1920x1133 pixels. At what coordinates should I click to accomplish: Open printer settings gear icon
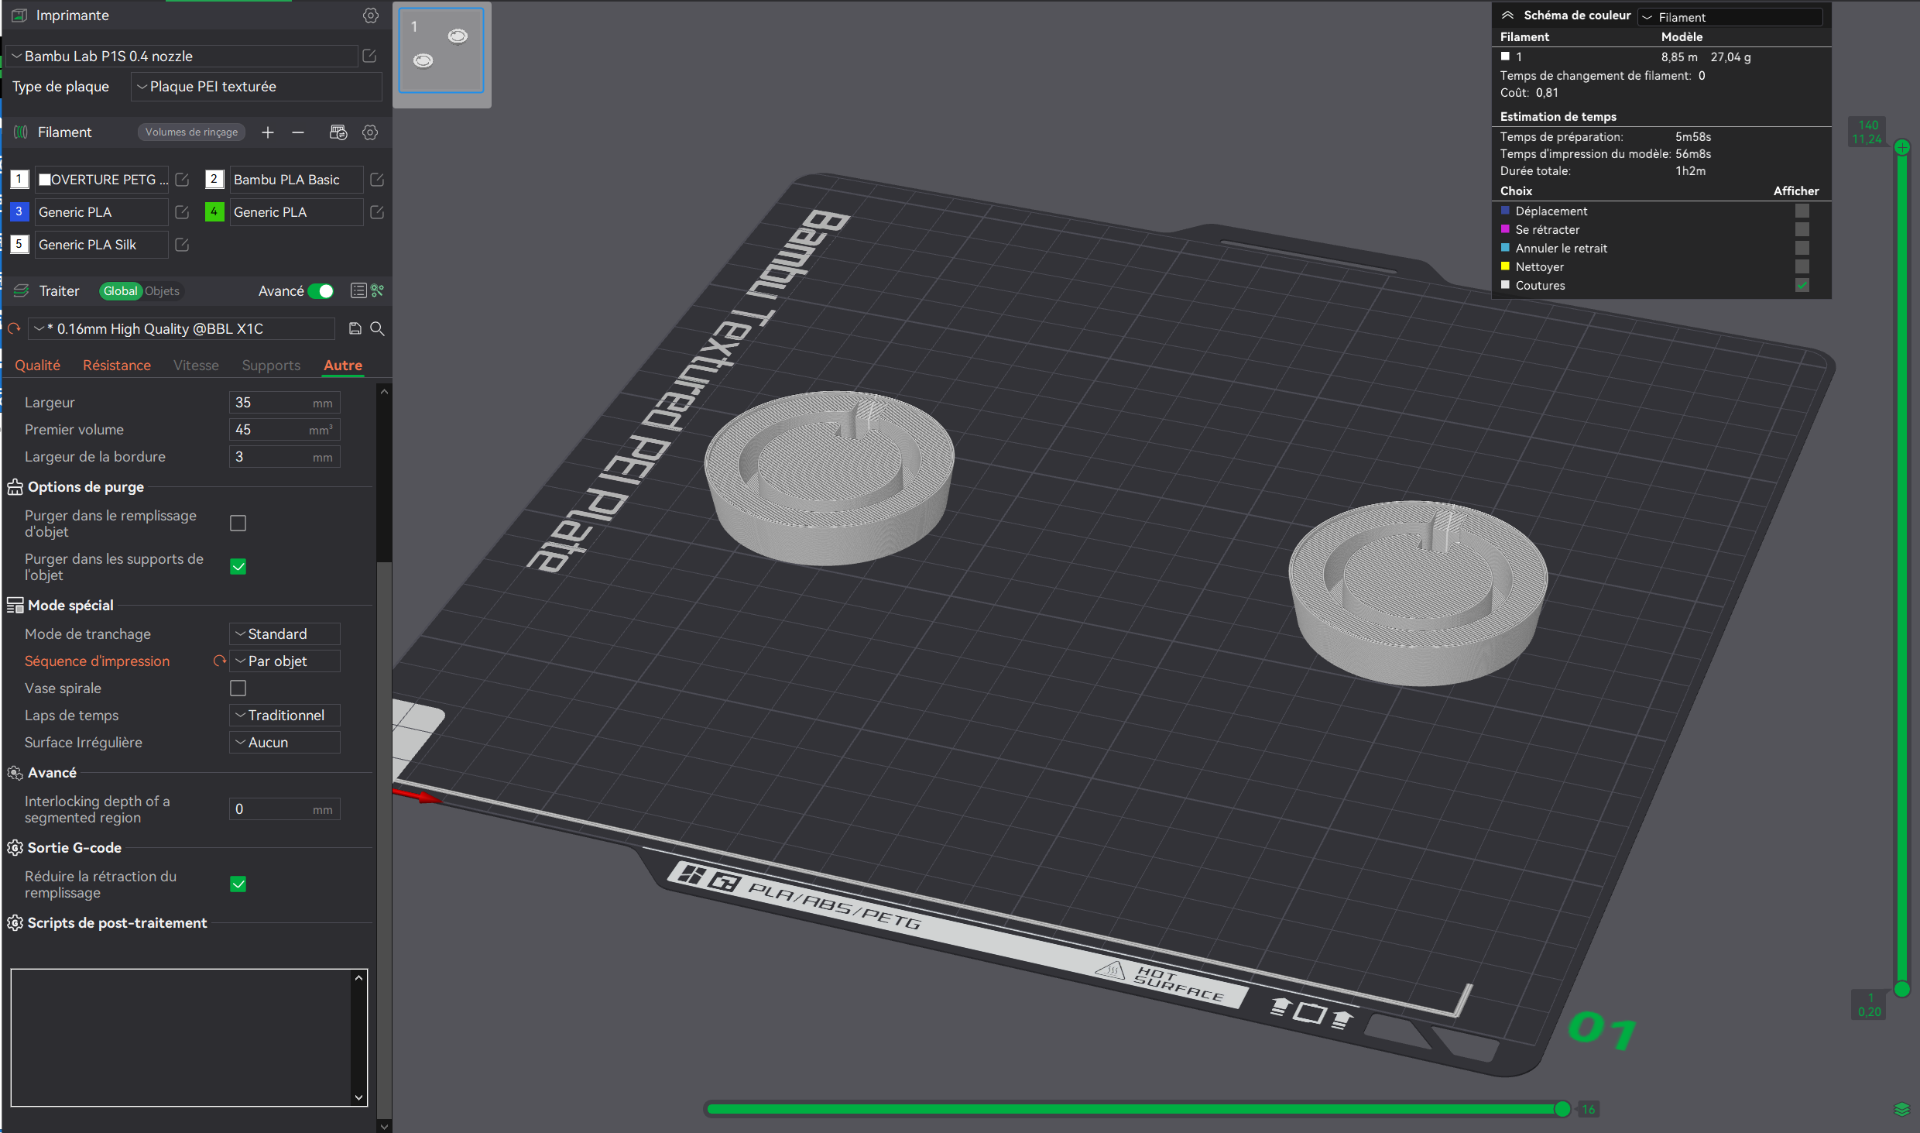tap(371, 16)
